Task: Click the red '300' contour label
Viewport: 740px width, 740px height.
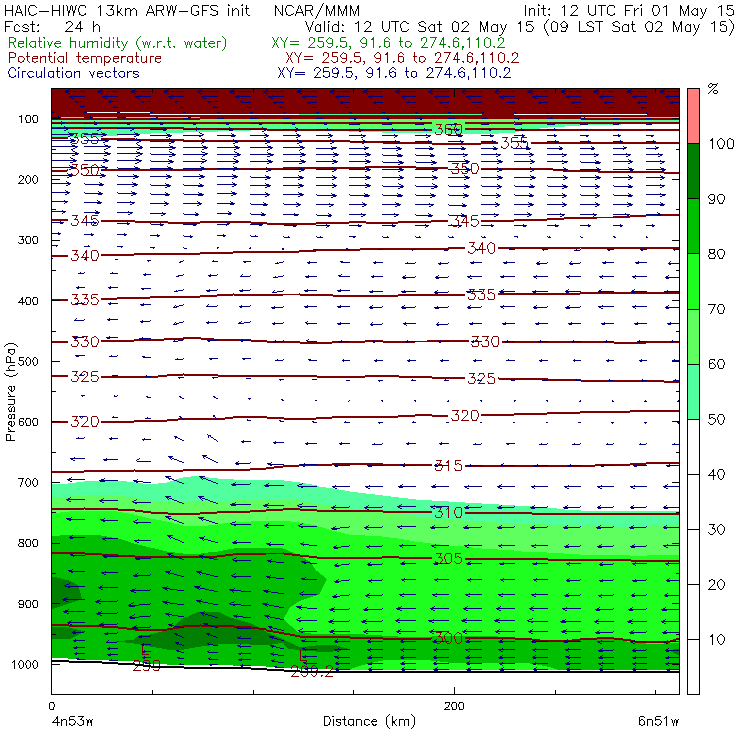Action: pos(448,639)
